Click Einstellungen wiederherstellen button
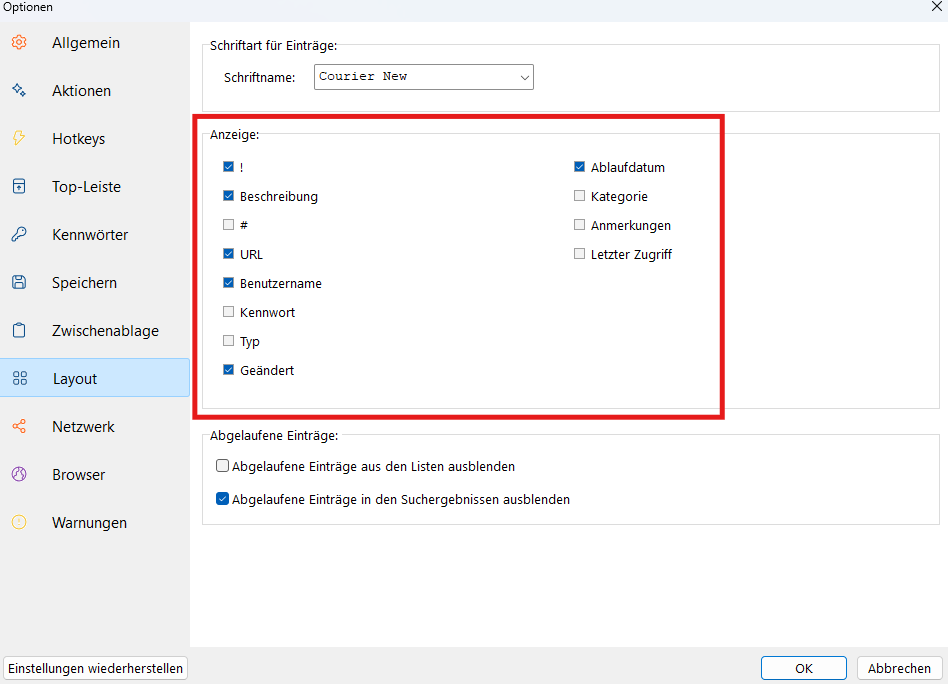This screenshot has width=948, height=684. [96, 668]
